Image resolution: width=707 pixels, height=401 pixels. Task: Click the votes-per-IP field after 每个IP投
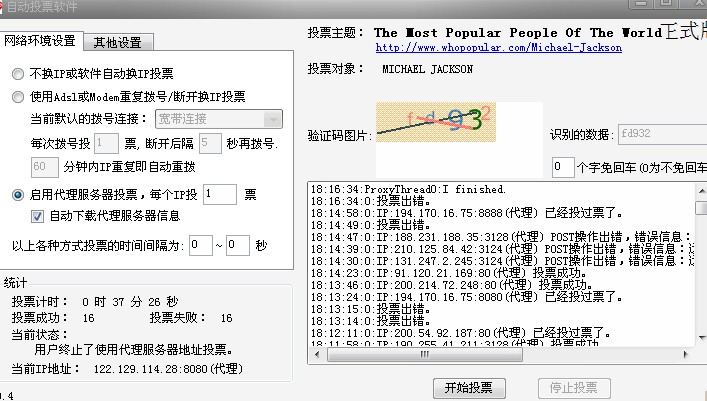219,194
